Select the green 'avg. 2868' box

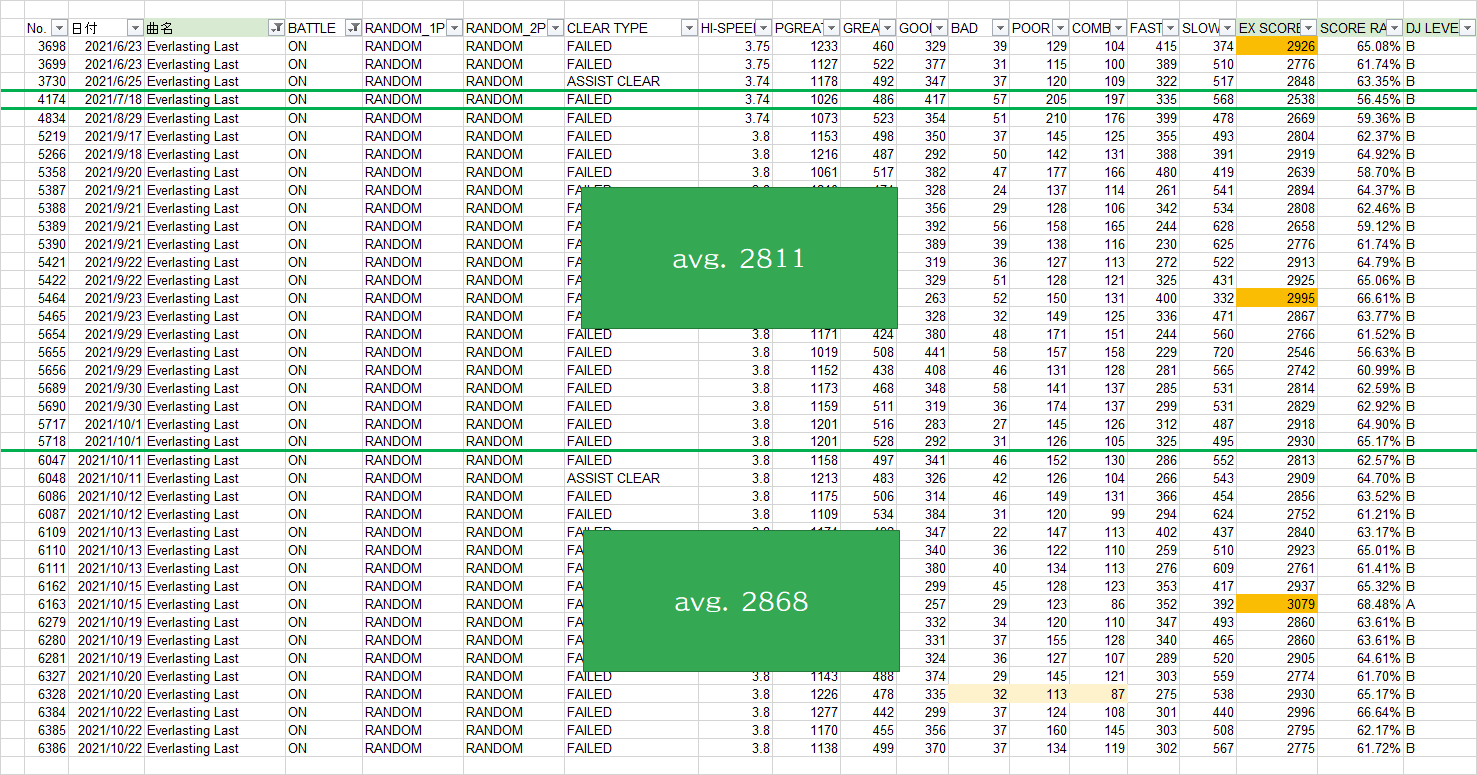(740, 601)
